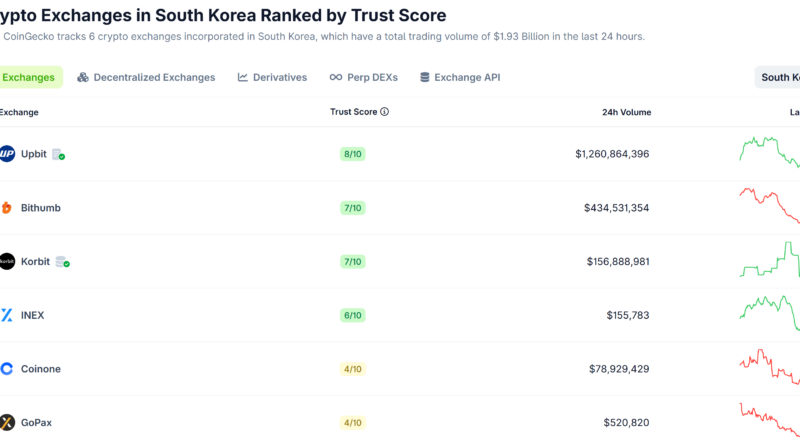Viewport: 800px width, 445px height.
Task: Click the Coinone exchange logo
Action: (7, 369)
